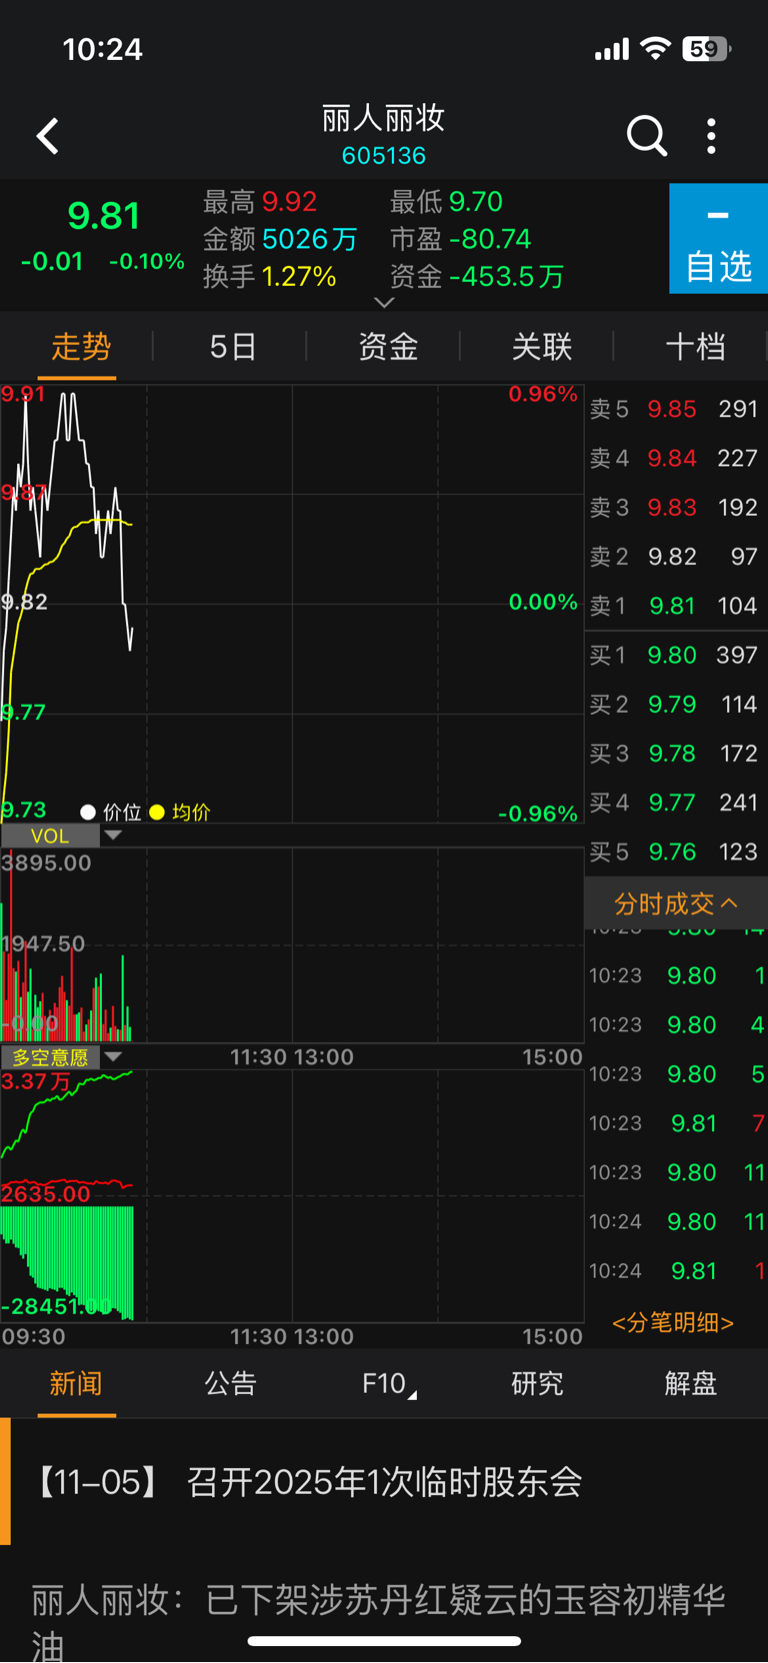Tap the 买4 order row 9.77
This screenshot has height=1663, width=768.
pos(675,802)
